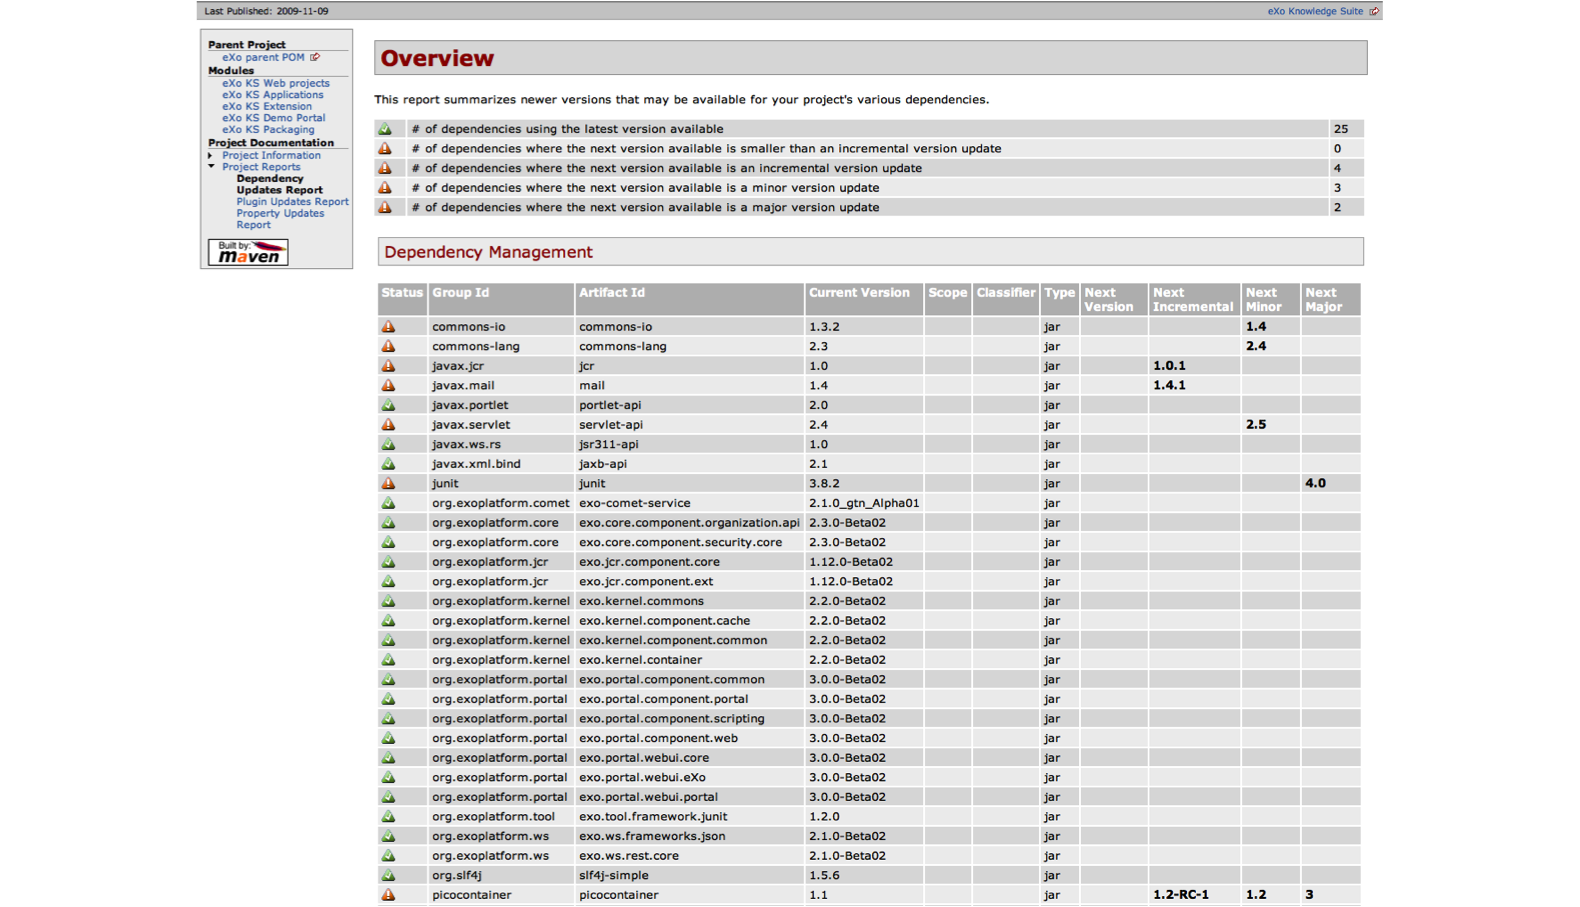Viewport: 1580px width, 907px height.
Task: Click the Artifact Id column header
Action: pyautogui.click(x=689, y=299)
